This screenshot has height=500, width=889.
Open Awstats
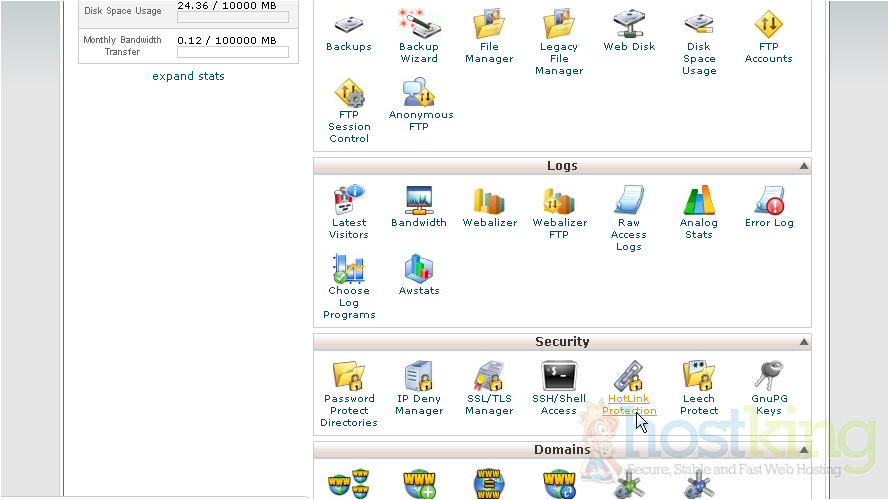(x=419, y=270)
